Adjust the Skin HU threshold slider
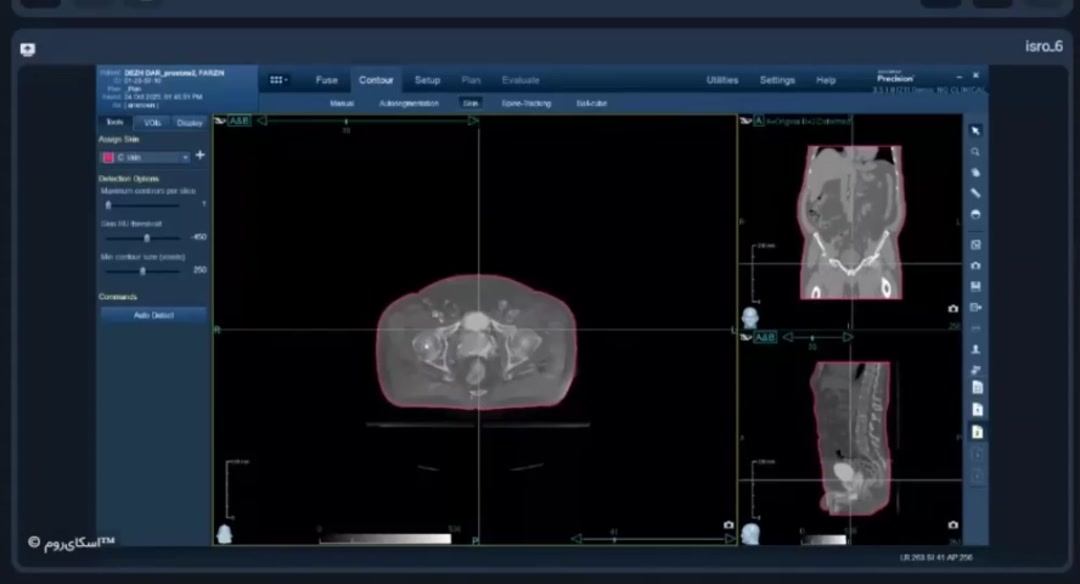This screenshot has height=584, width=1080. pyautogui.click(x=147, y=238)
